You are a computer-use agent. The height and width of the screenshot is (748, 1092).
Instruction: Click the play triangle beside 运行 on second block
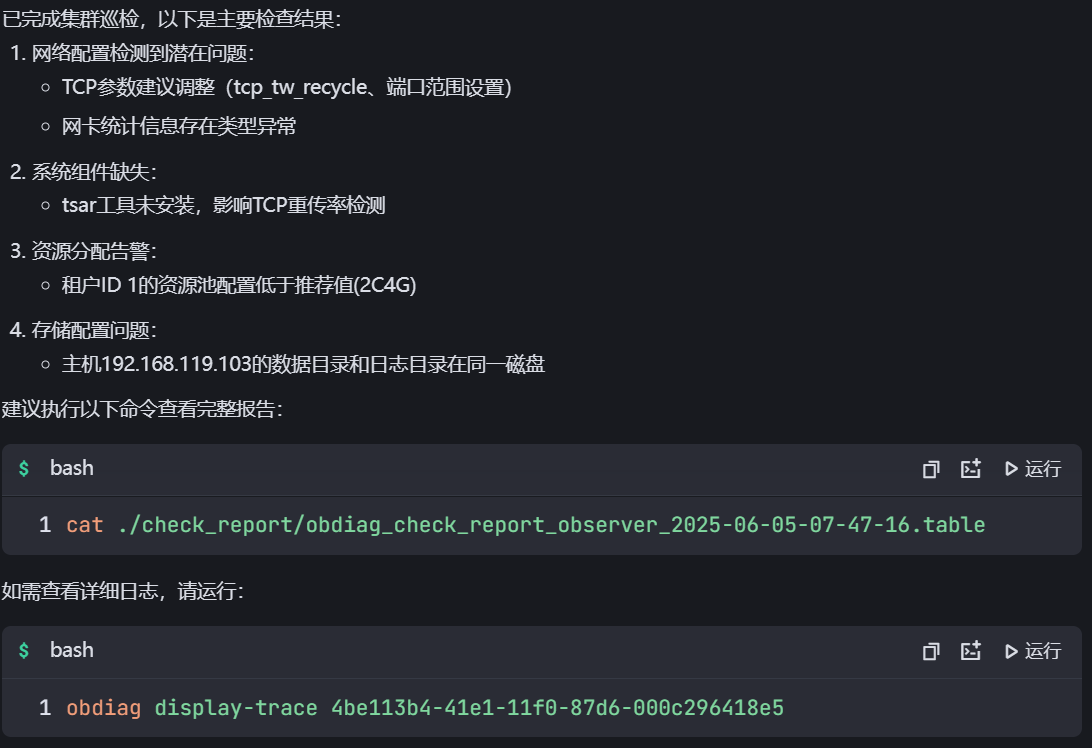(1011, 652)
